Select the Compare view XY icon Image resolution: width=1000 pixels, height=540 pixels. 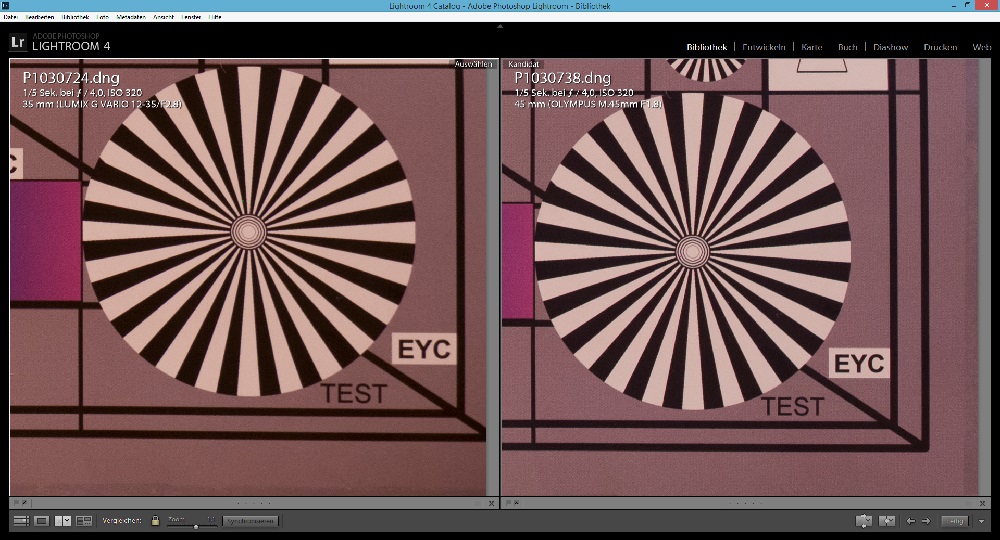point(62,521)
